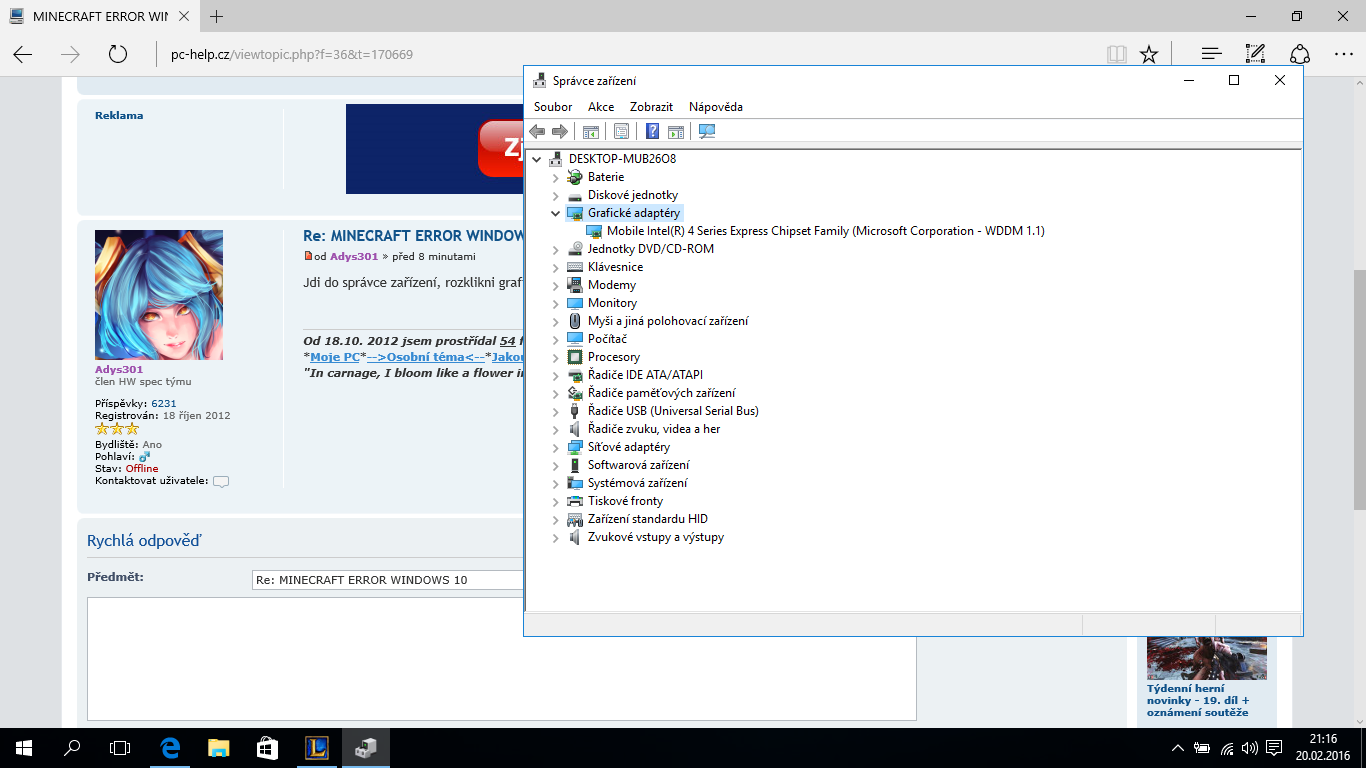Open the Zobrazit menu

click(651, 107)
